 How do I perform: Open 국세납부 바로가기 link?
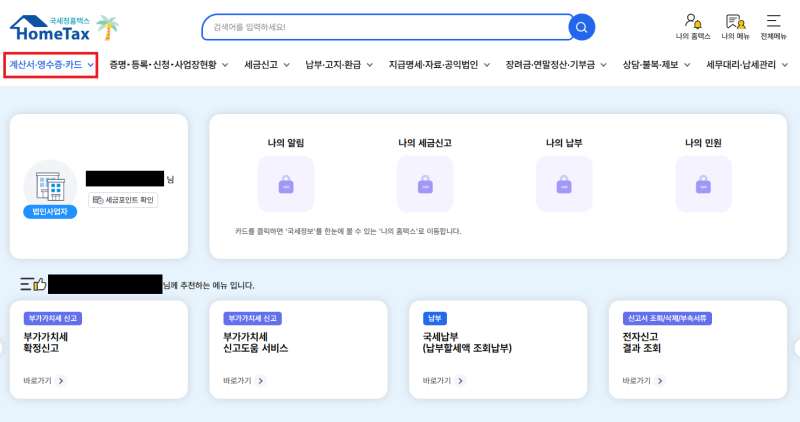coord(444,381)
